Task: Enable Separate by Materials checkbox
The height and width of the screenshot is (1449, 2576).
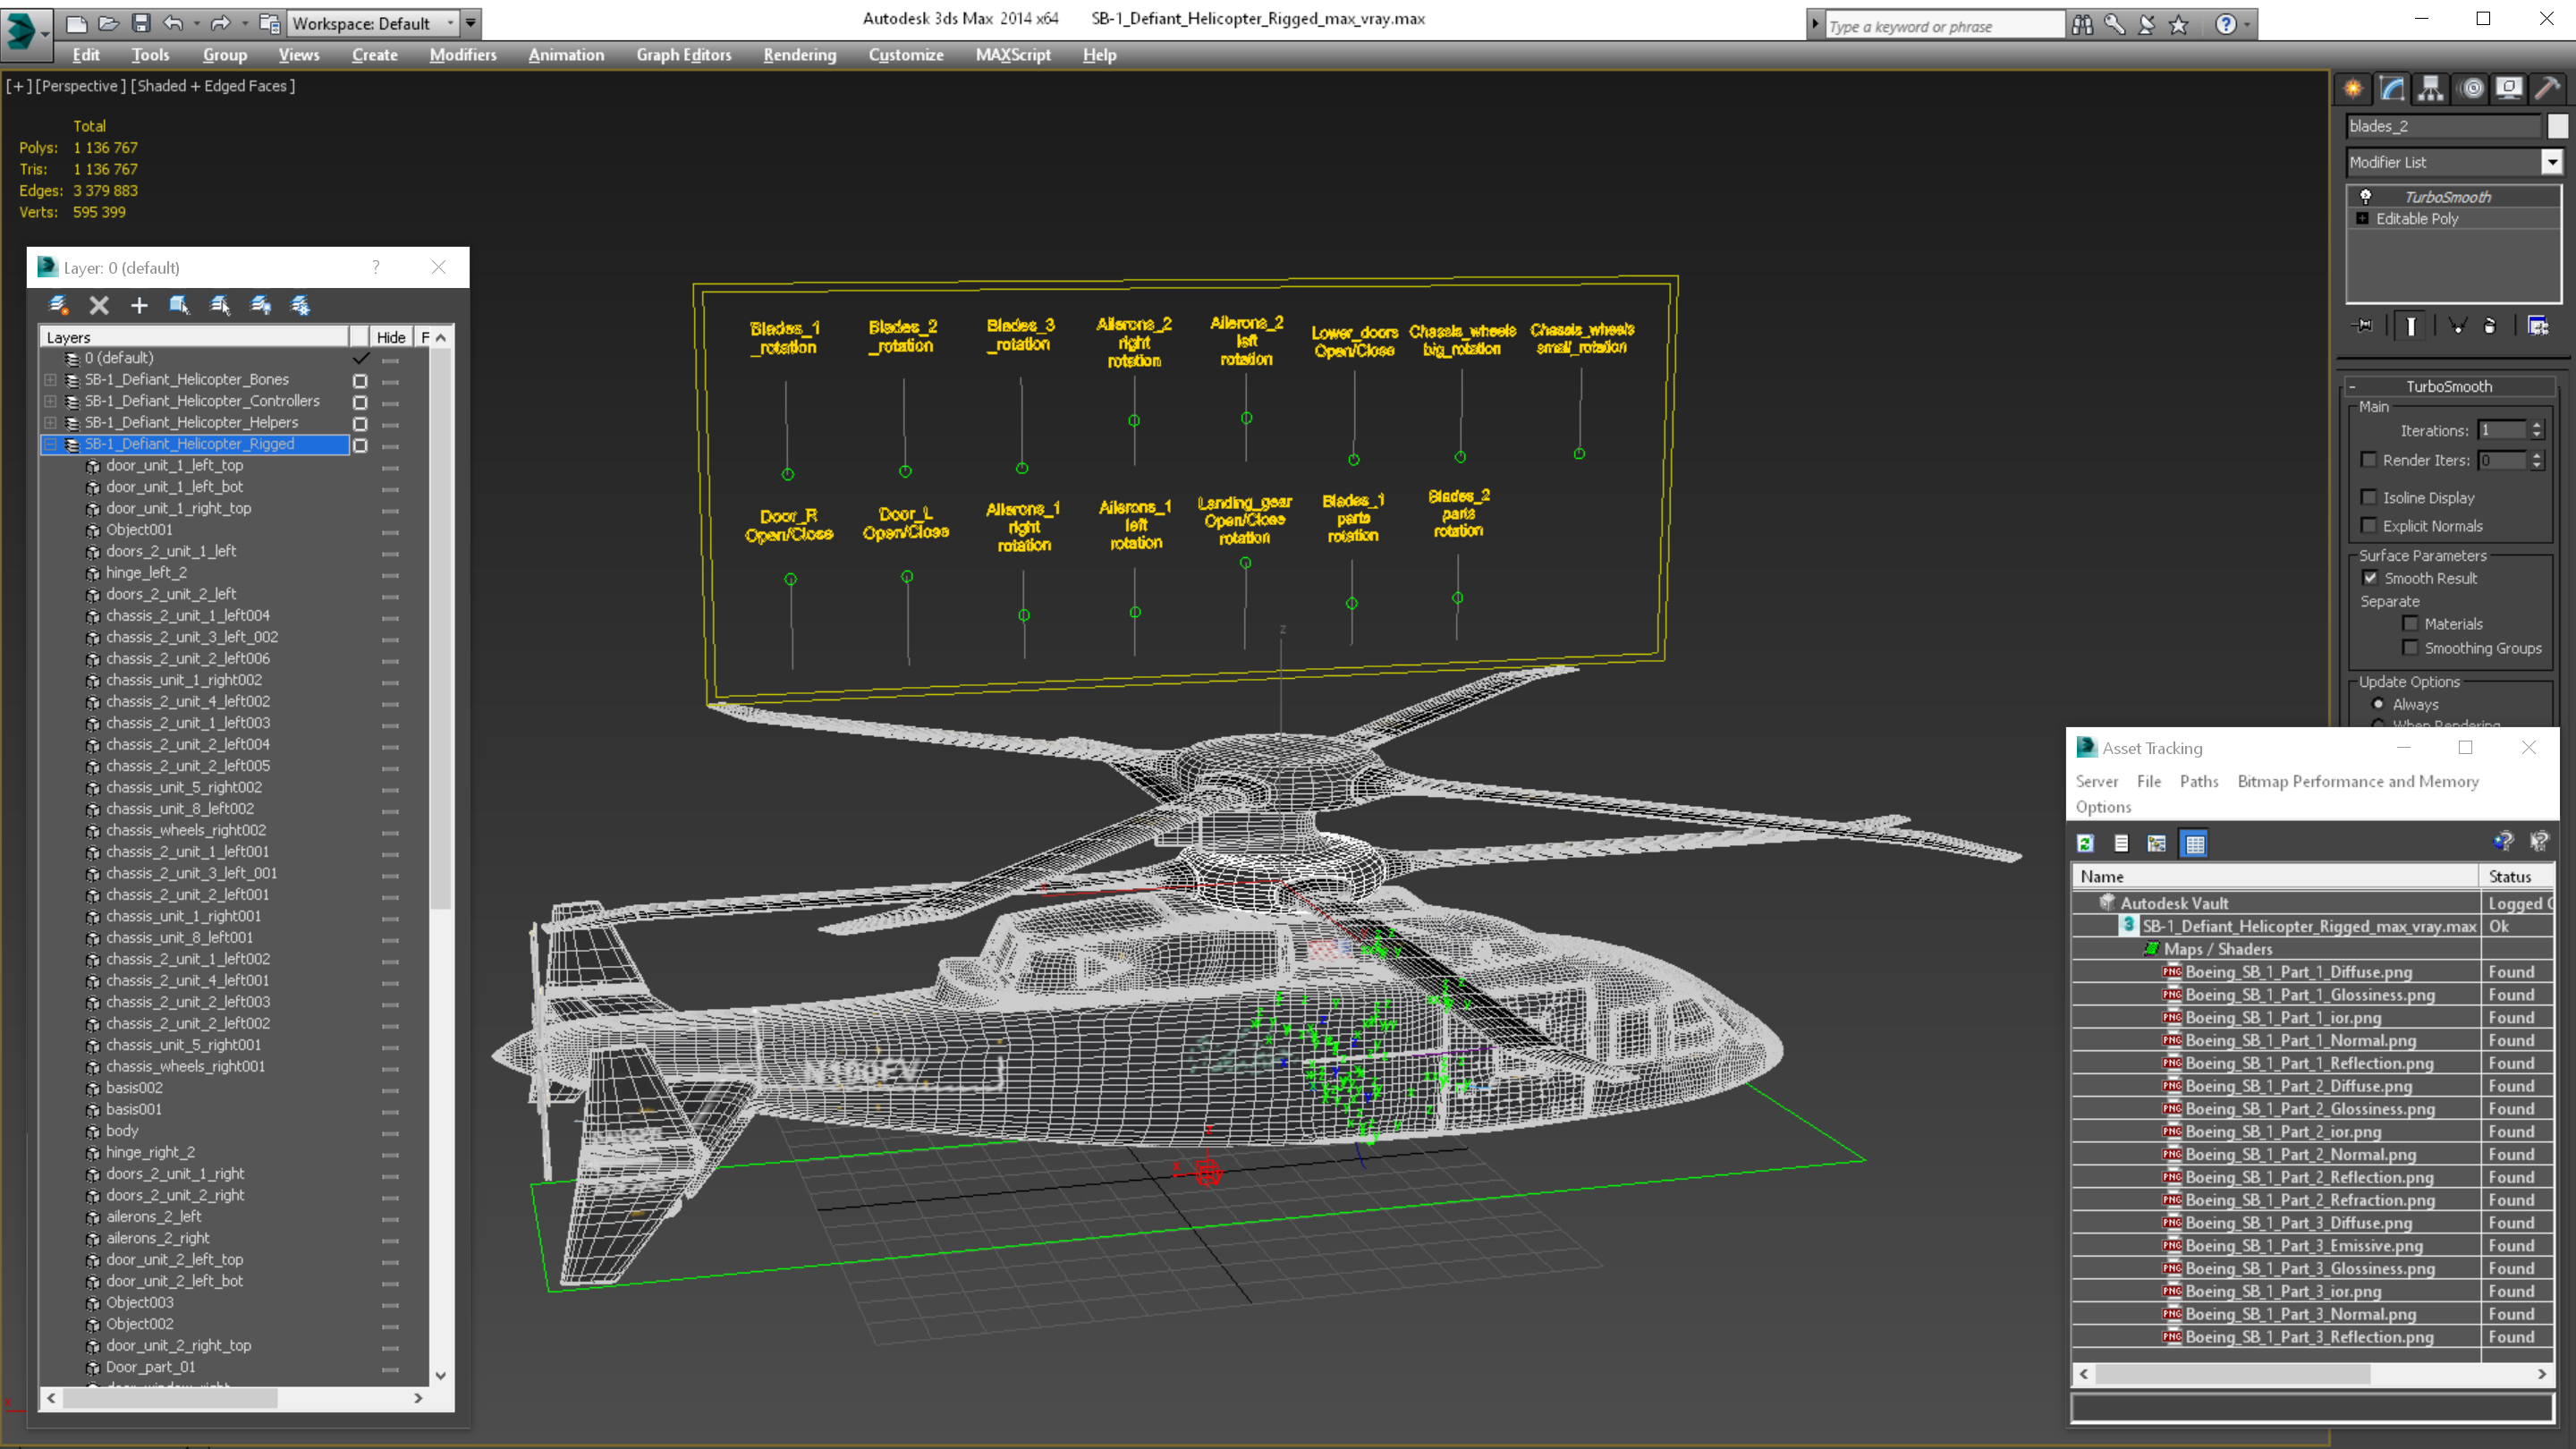Action: (2410, 623)
